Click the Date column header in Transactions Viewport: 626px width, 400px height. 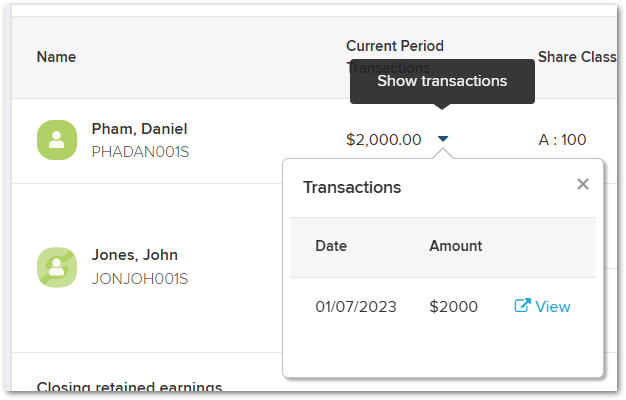pos(331,246)
